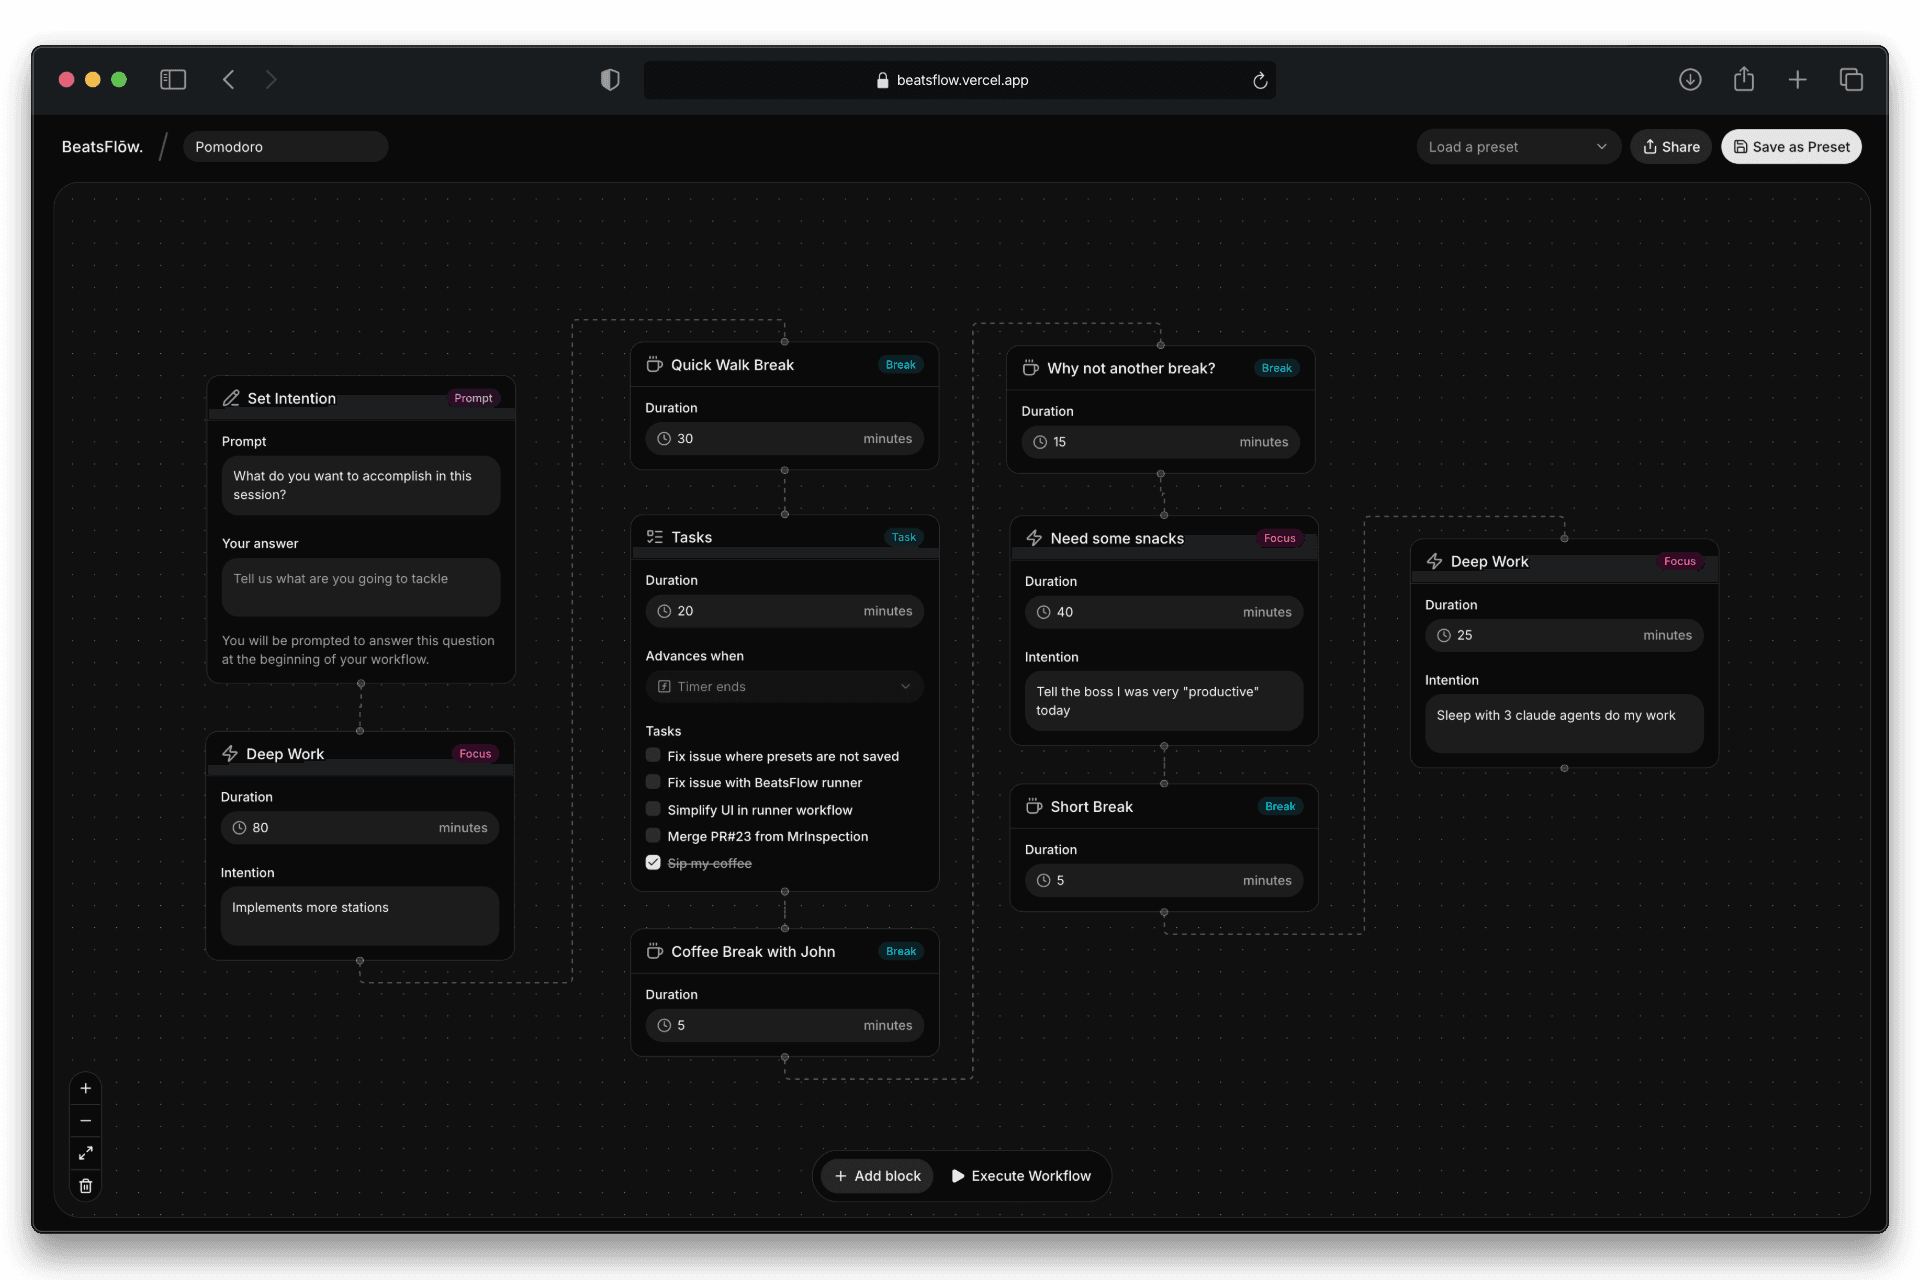Click the 25 minutes duration field
This screenshot has height=1280, width=1920.
point(1564,635)
